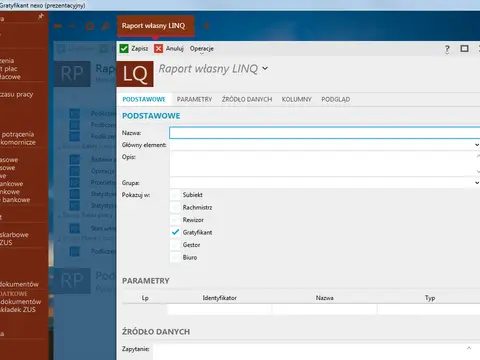
Task: Click the green Zapisz checkmark icon
Action: coord(124,49)
